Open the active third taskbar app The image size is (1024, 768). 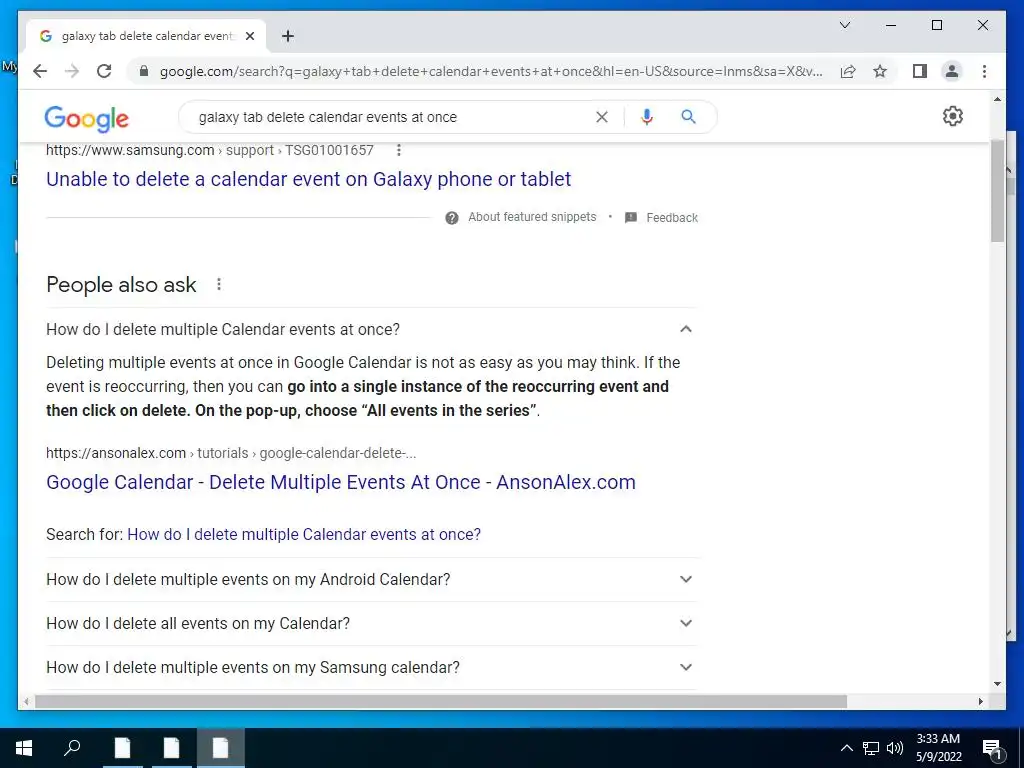[x=220, y=748]
